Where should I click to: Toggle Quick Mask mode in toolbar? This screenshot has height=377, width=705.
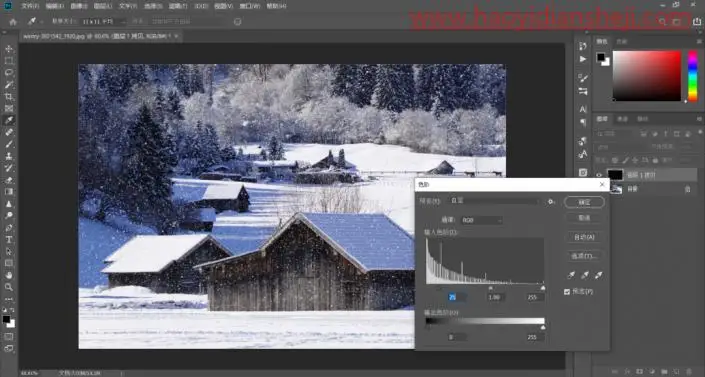[9, 337]
